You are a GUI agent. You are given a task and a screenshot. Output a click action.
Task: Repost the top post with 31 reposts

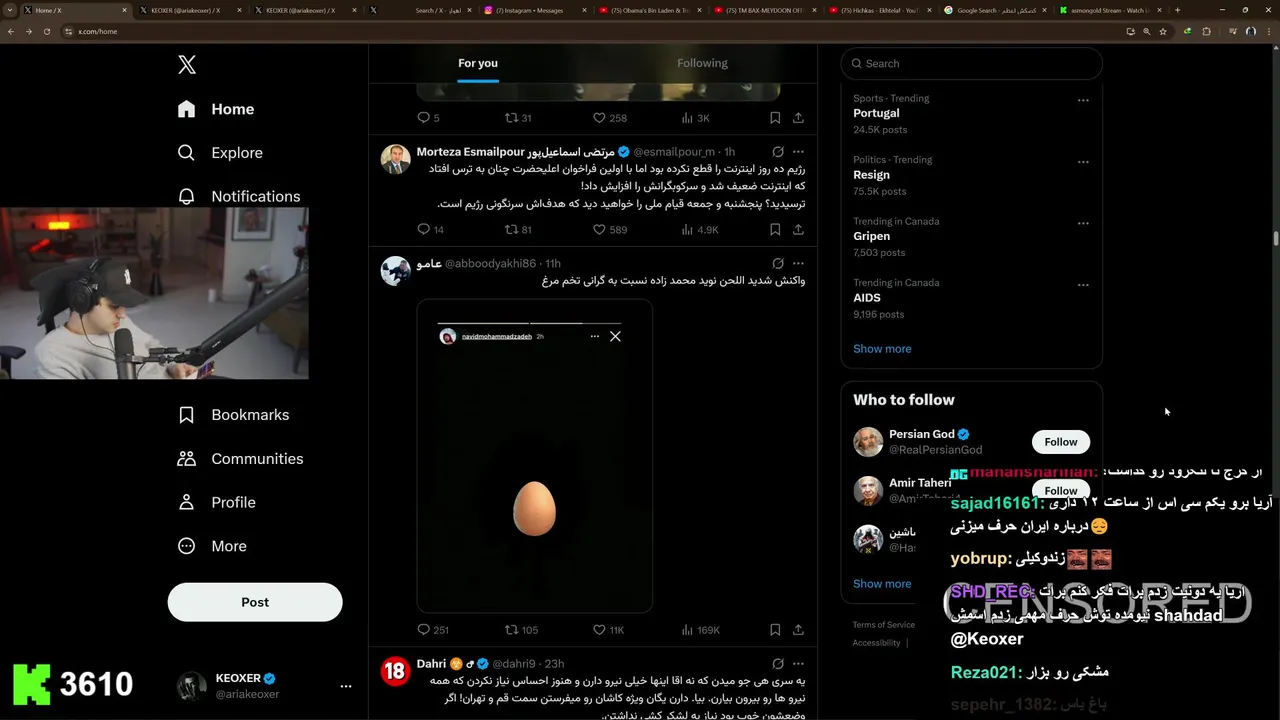pos(518,118)
